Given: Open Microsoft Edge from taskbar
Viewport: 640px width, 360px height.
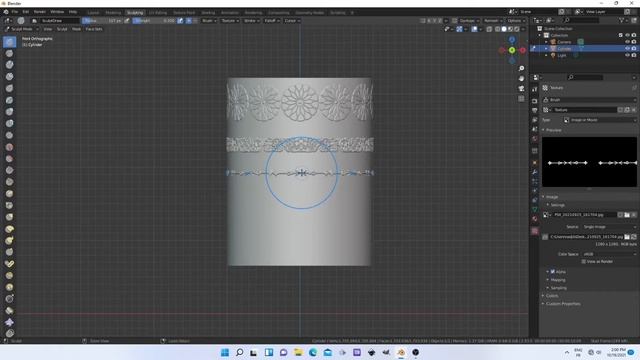Looking at the screenshot, I should [x=313, y=353].
